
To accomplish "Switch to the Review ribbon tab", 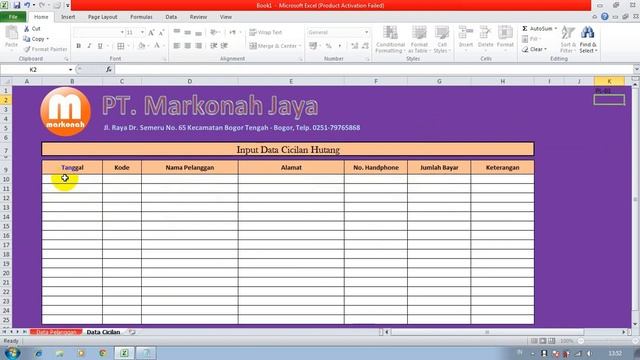I will point(198,17).
